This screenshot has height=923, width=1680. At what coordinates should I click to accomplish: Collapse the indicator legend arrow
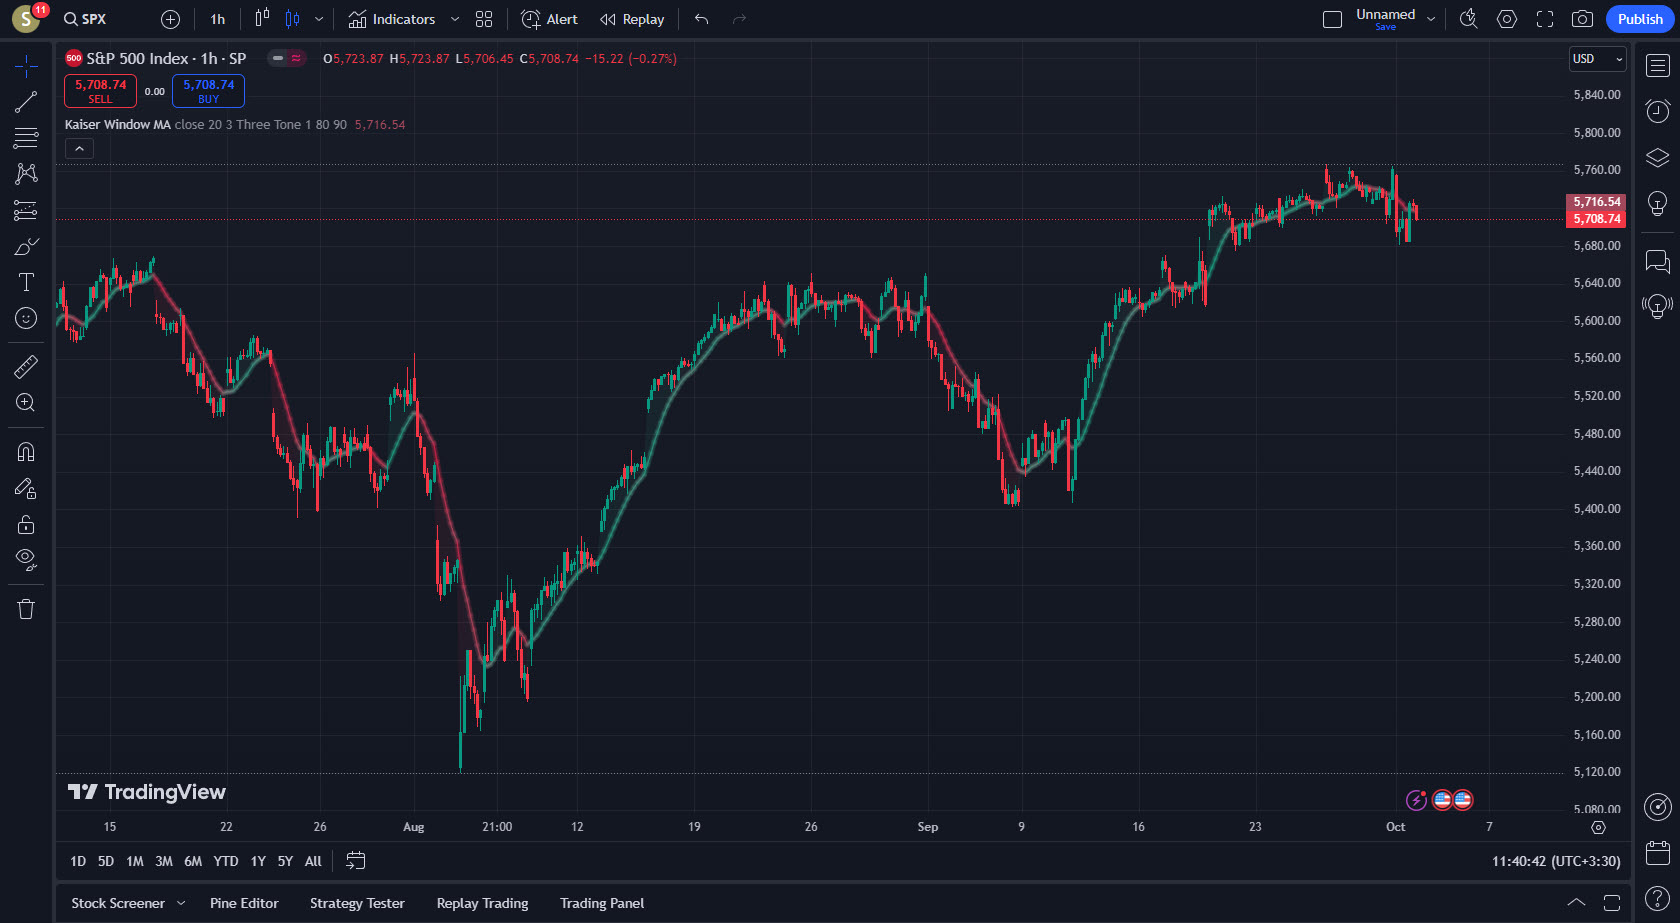79,149
